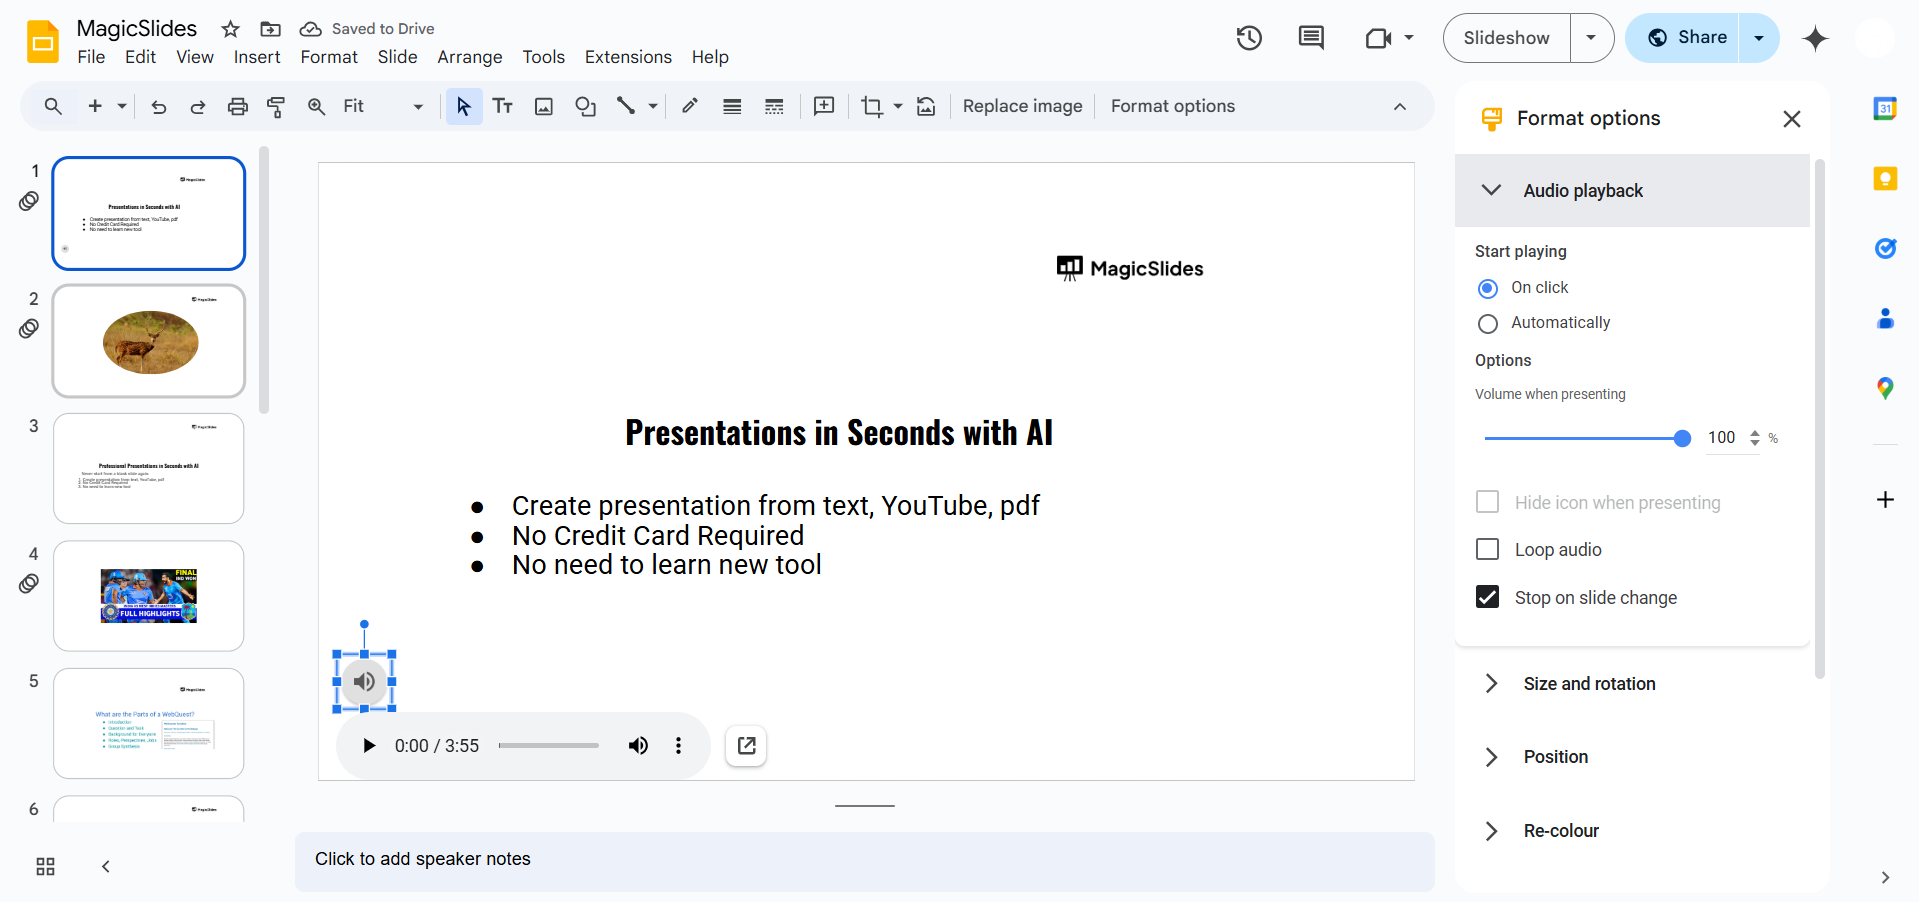Click the Slideshow button
1919x902 pixels.
[x=1506, y=38]
